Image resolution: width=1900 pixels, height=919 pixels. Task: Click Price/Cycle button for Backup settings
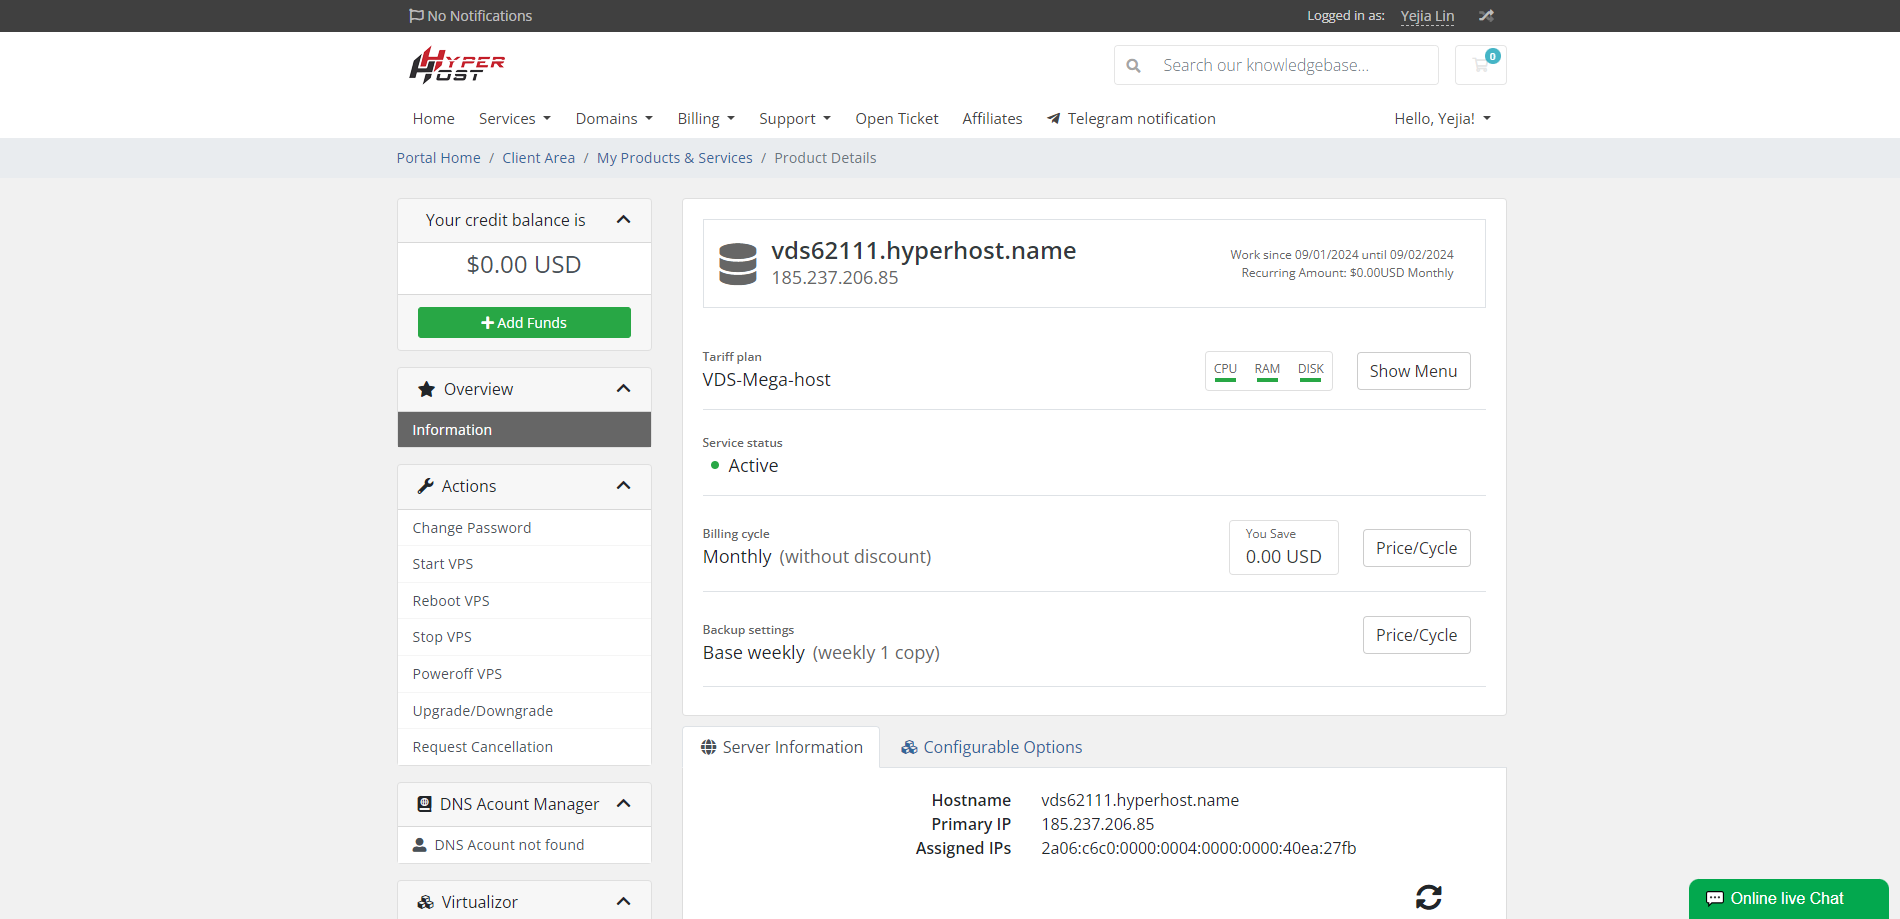point(1416,635)
